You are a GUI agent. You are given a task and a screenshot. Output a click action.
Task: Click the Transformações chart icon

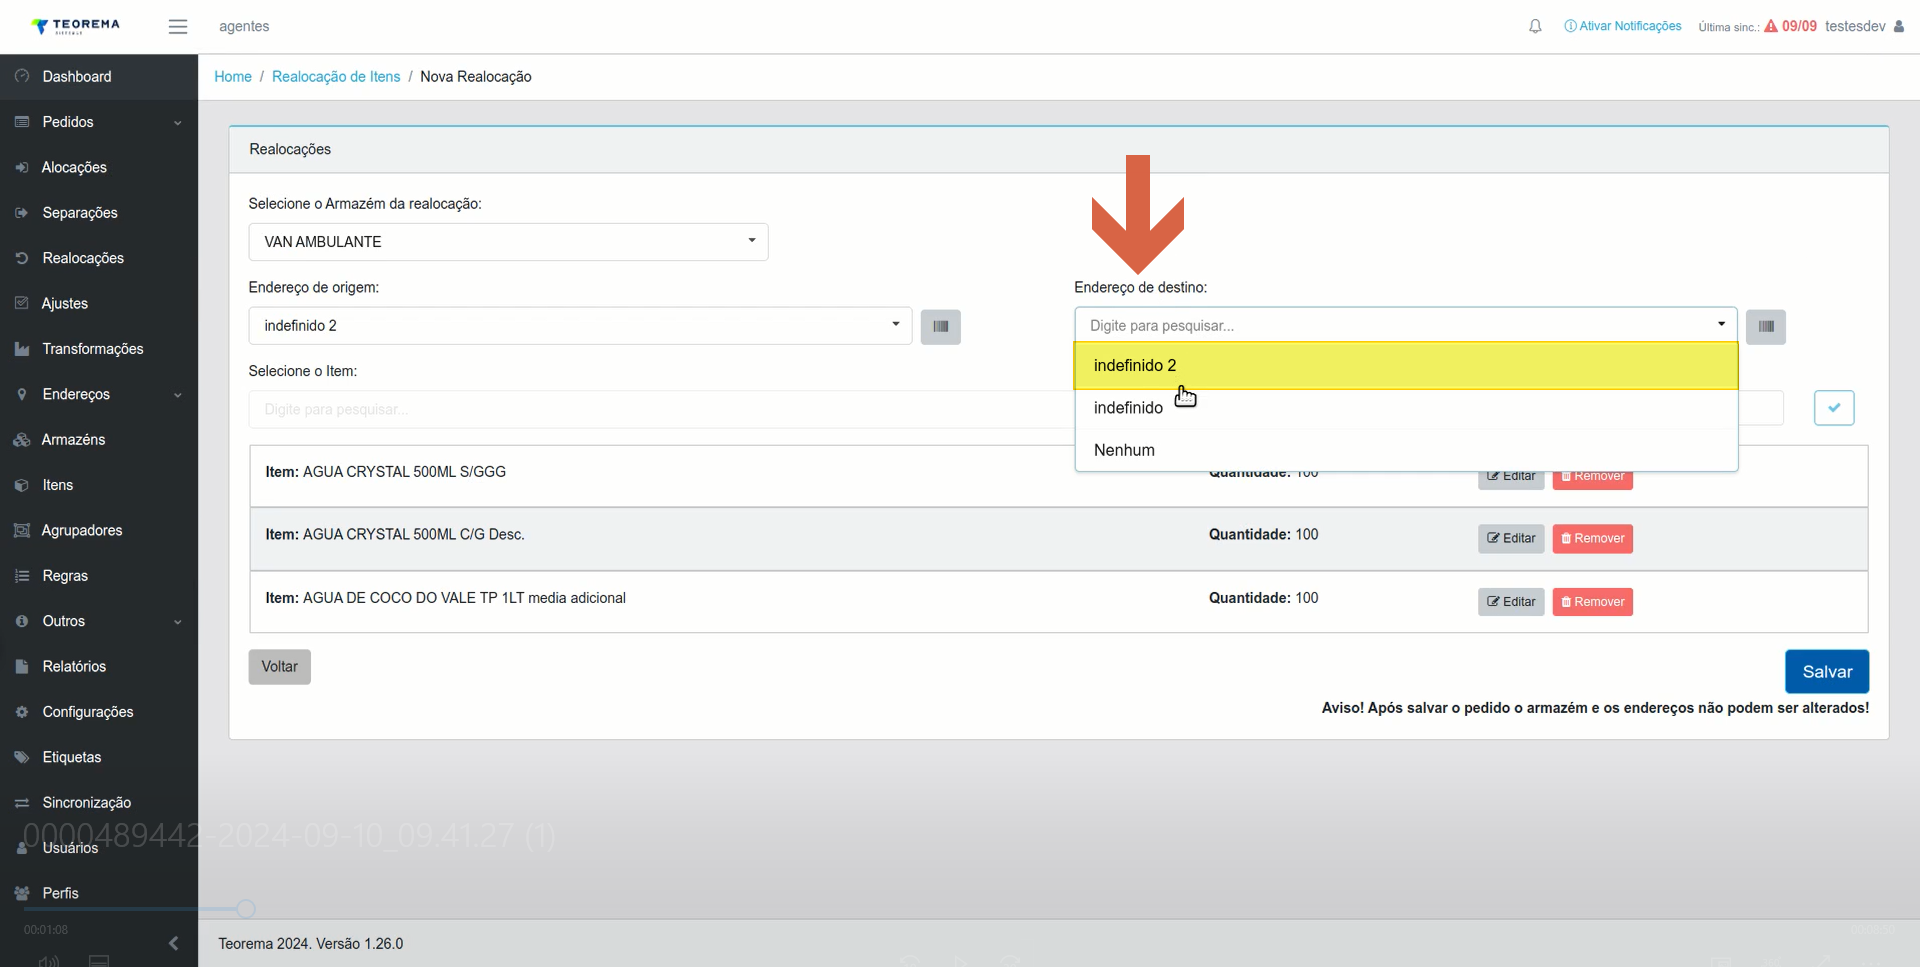coord(22,349)
